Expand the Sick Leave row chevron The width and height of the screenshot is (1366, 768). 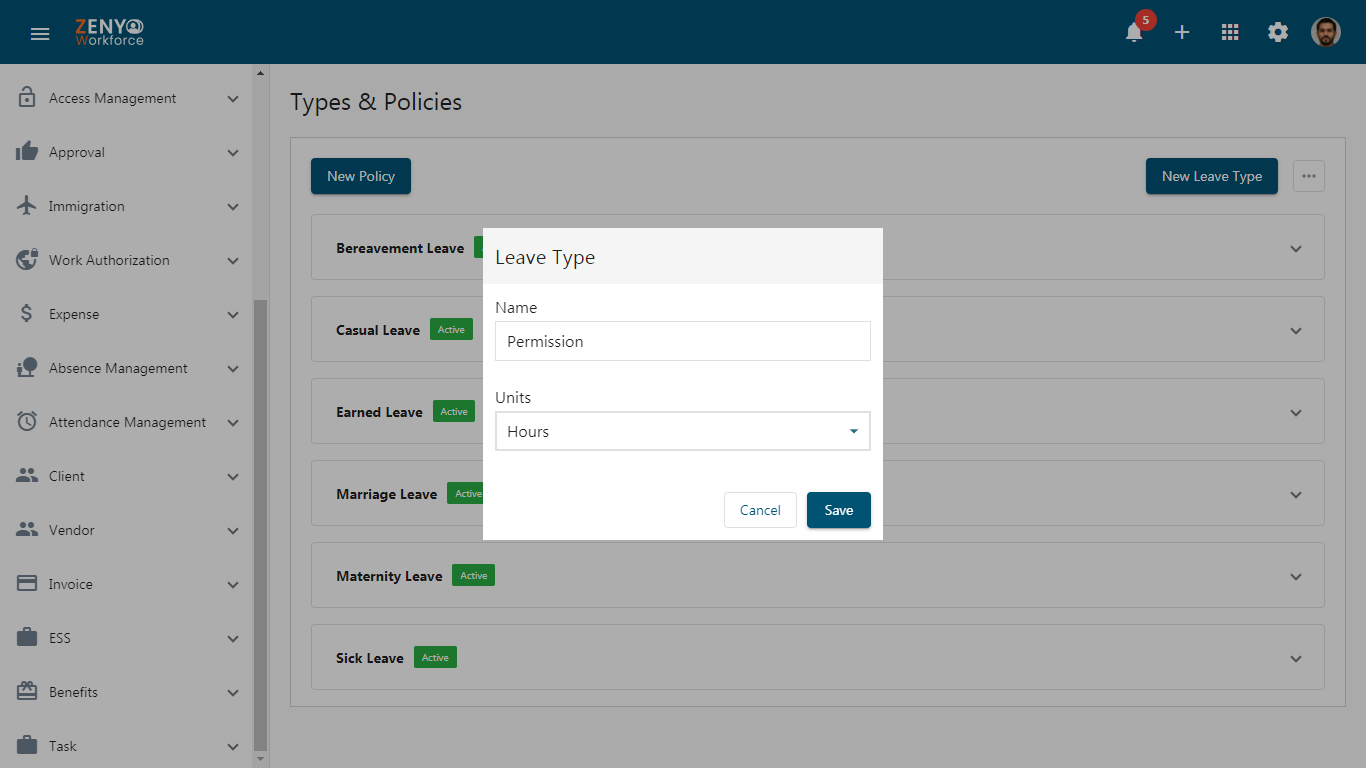click(1296, 659)
